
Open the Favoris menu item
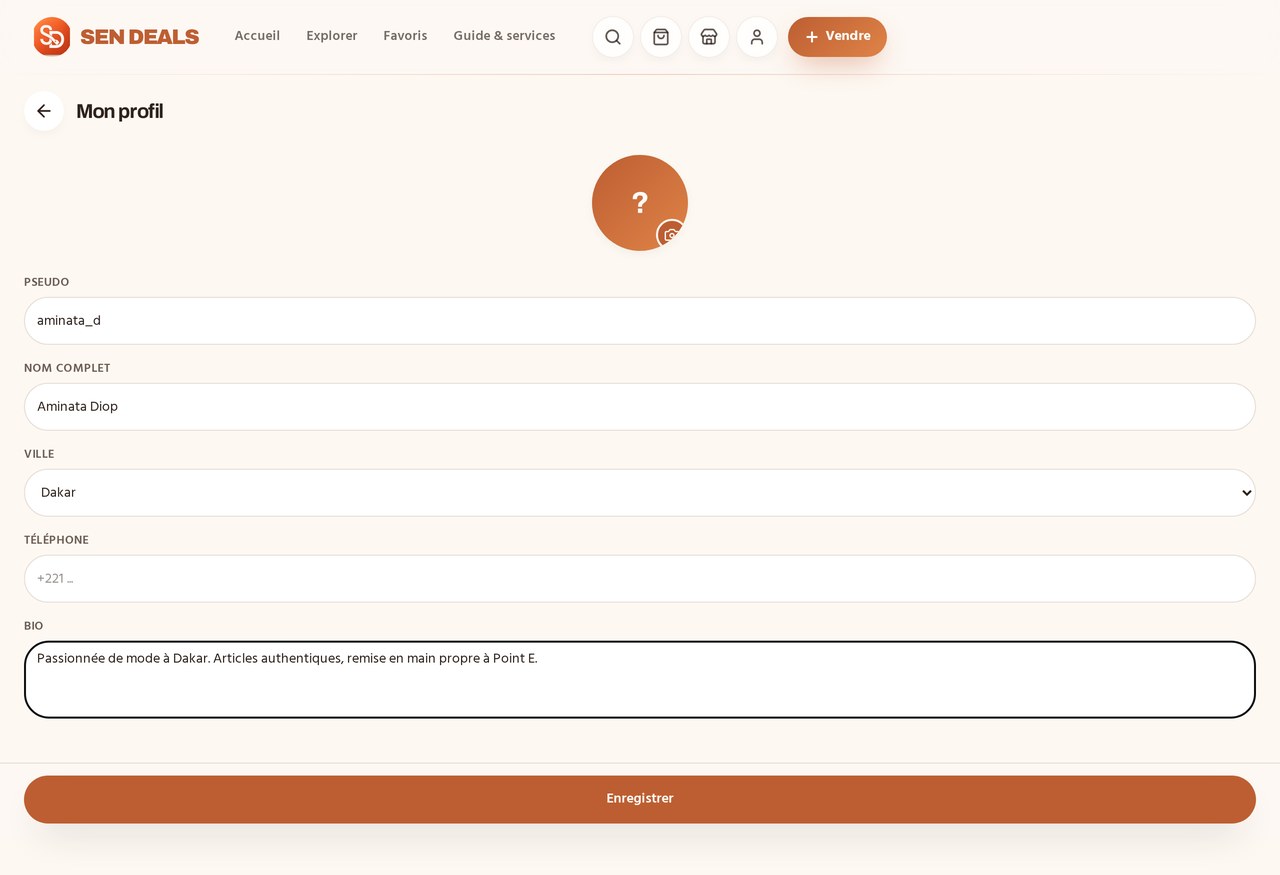coord(405,36)
